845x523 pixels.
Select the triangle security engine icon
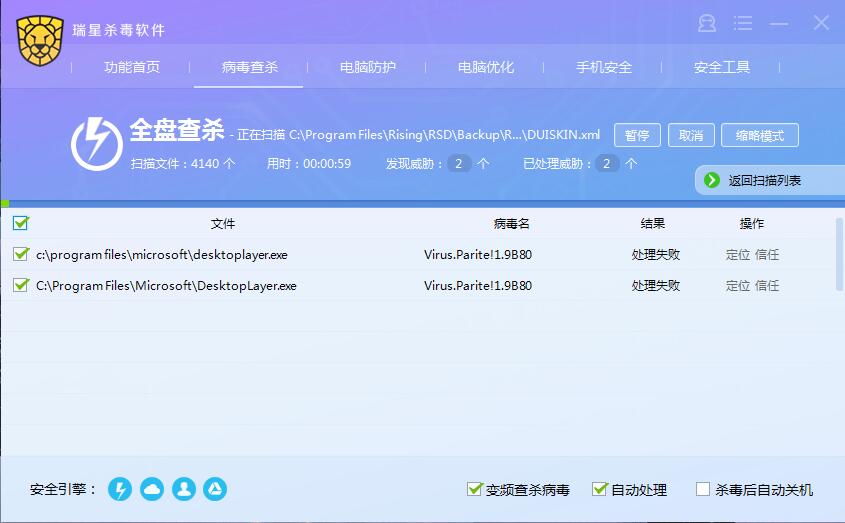[x=215, y=489]
